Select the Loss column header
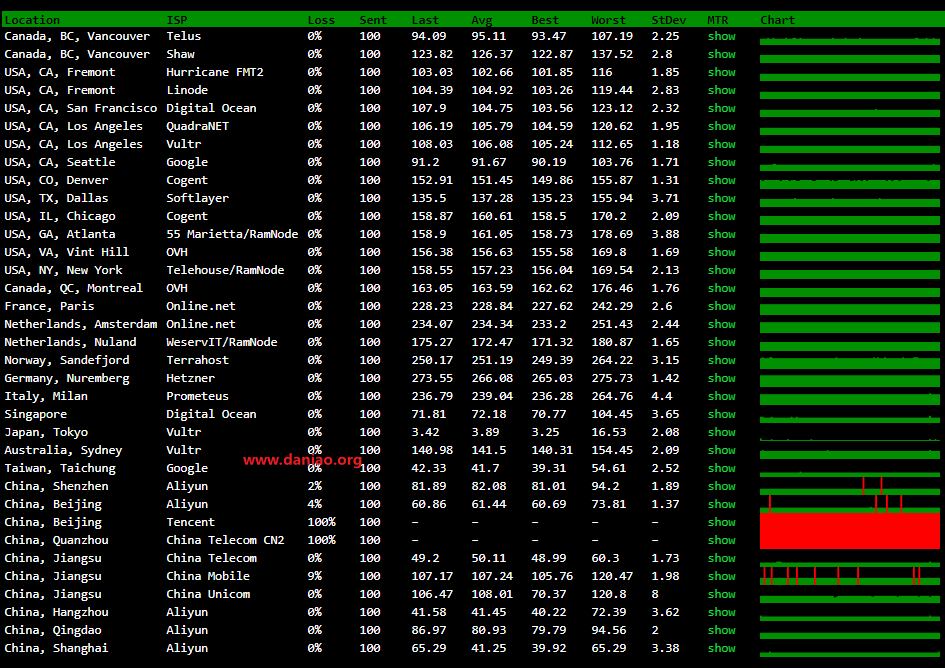The image size is (945, 668). 321,20
